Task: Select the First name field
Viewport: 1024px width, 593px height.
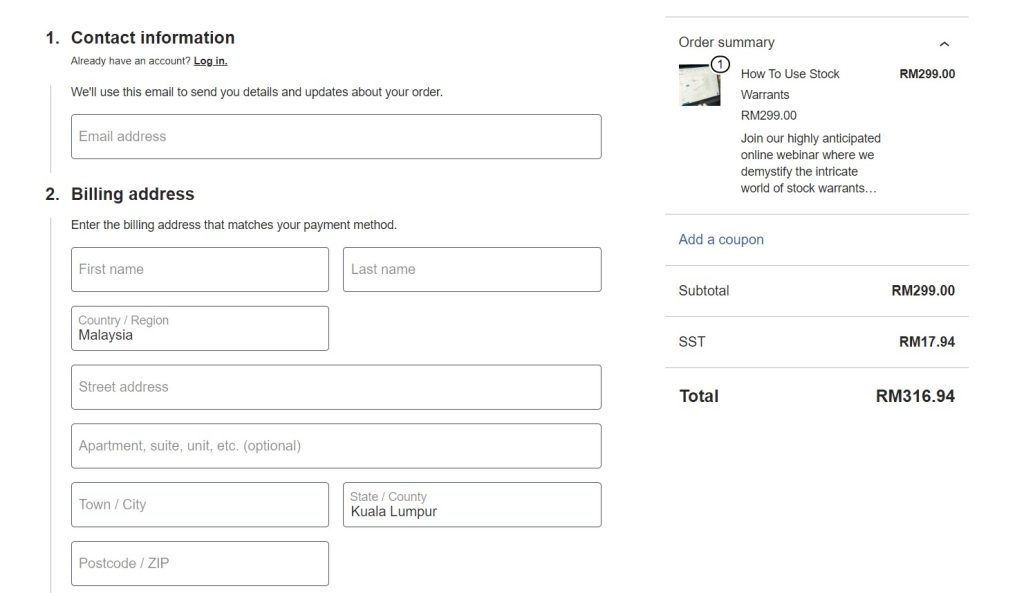Action: (x=199, y=269)
